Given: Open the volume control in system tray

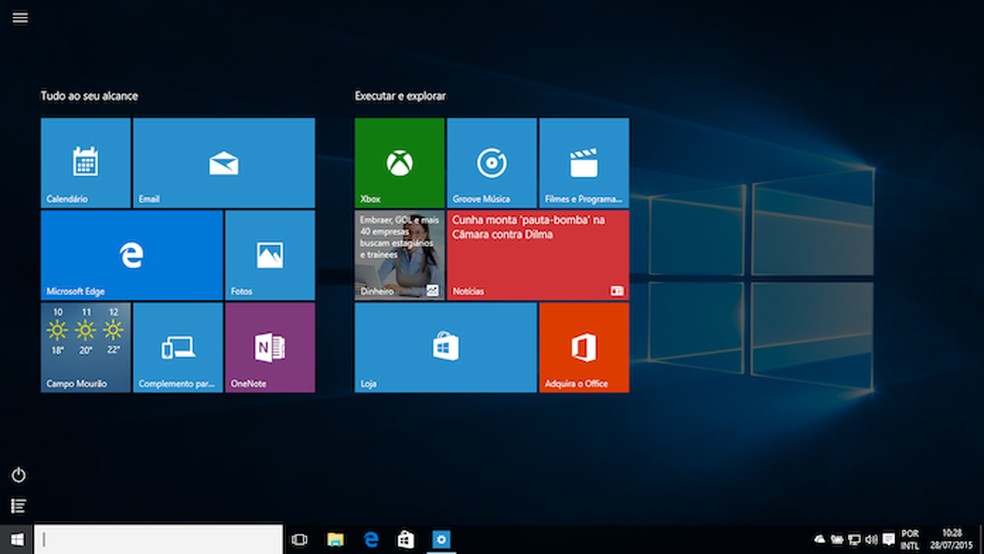Looking at the screenshot, I should click(871, 540).
